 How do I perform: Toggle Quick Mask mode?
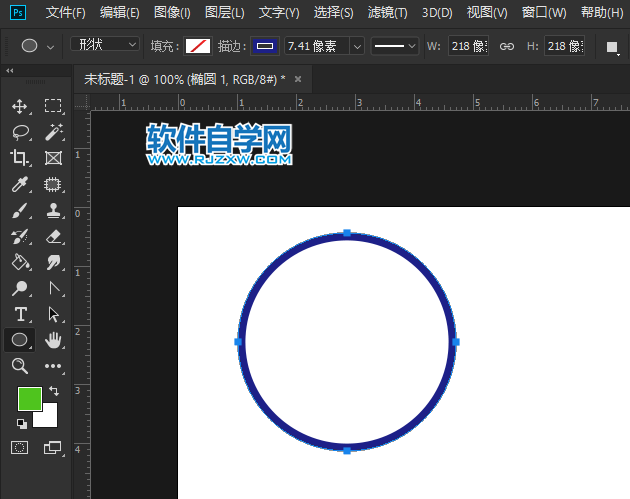[19, 447]
